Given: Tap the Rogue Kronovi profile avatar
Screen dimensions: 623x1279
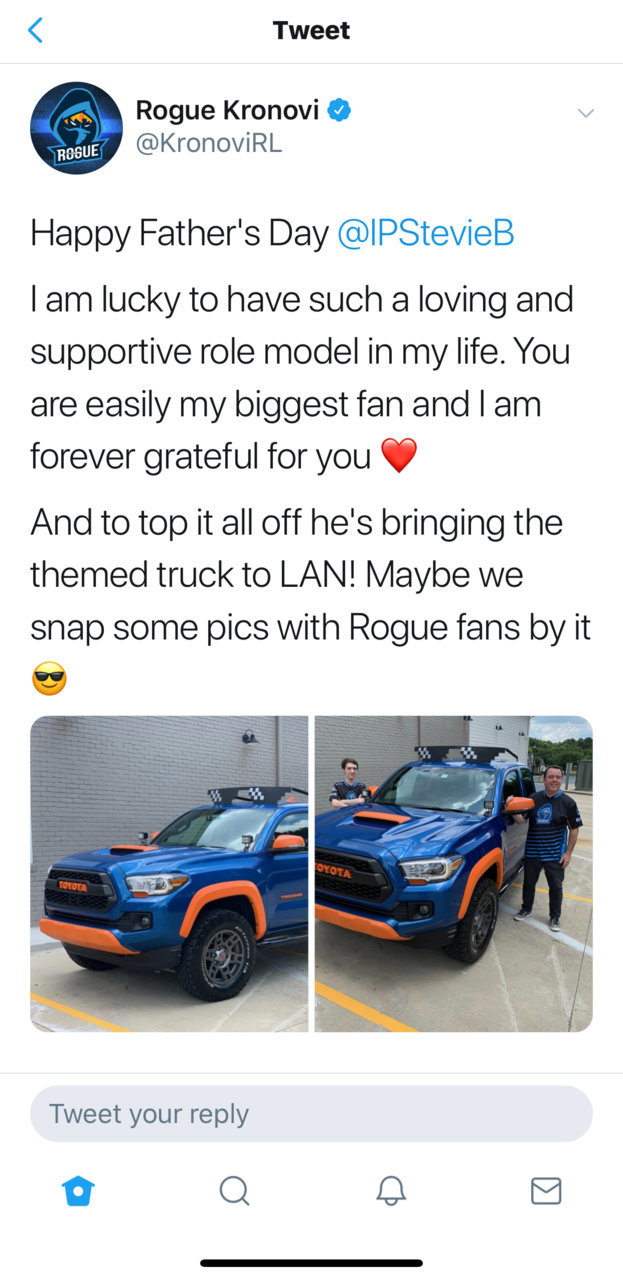Looking at the screenshot, I should pyautogui.click(x=77, y=127).
